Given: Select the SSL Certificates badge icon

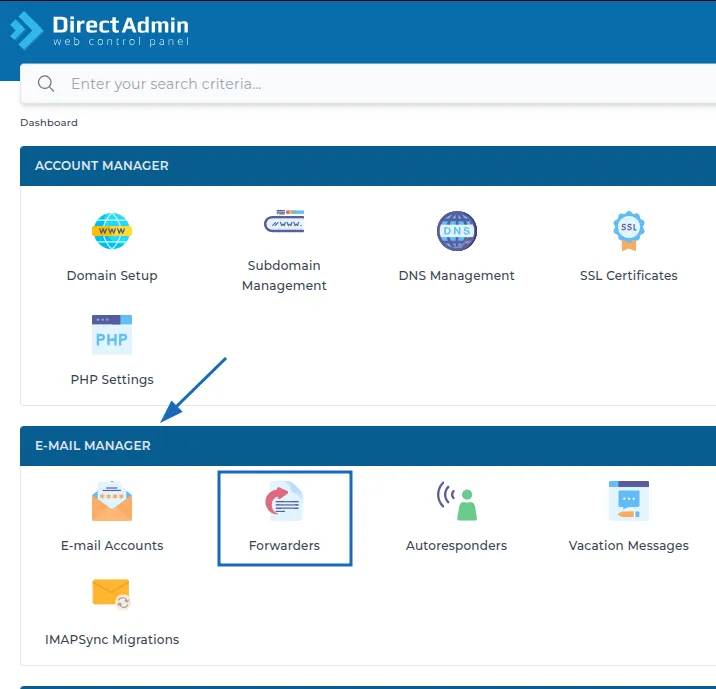Looking at the screenshot, I should 628,231.
